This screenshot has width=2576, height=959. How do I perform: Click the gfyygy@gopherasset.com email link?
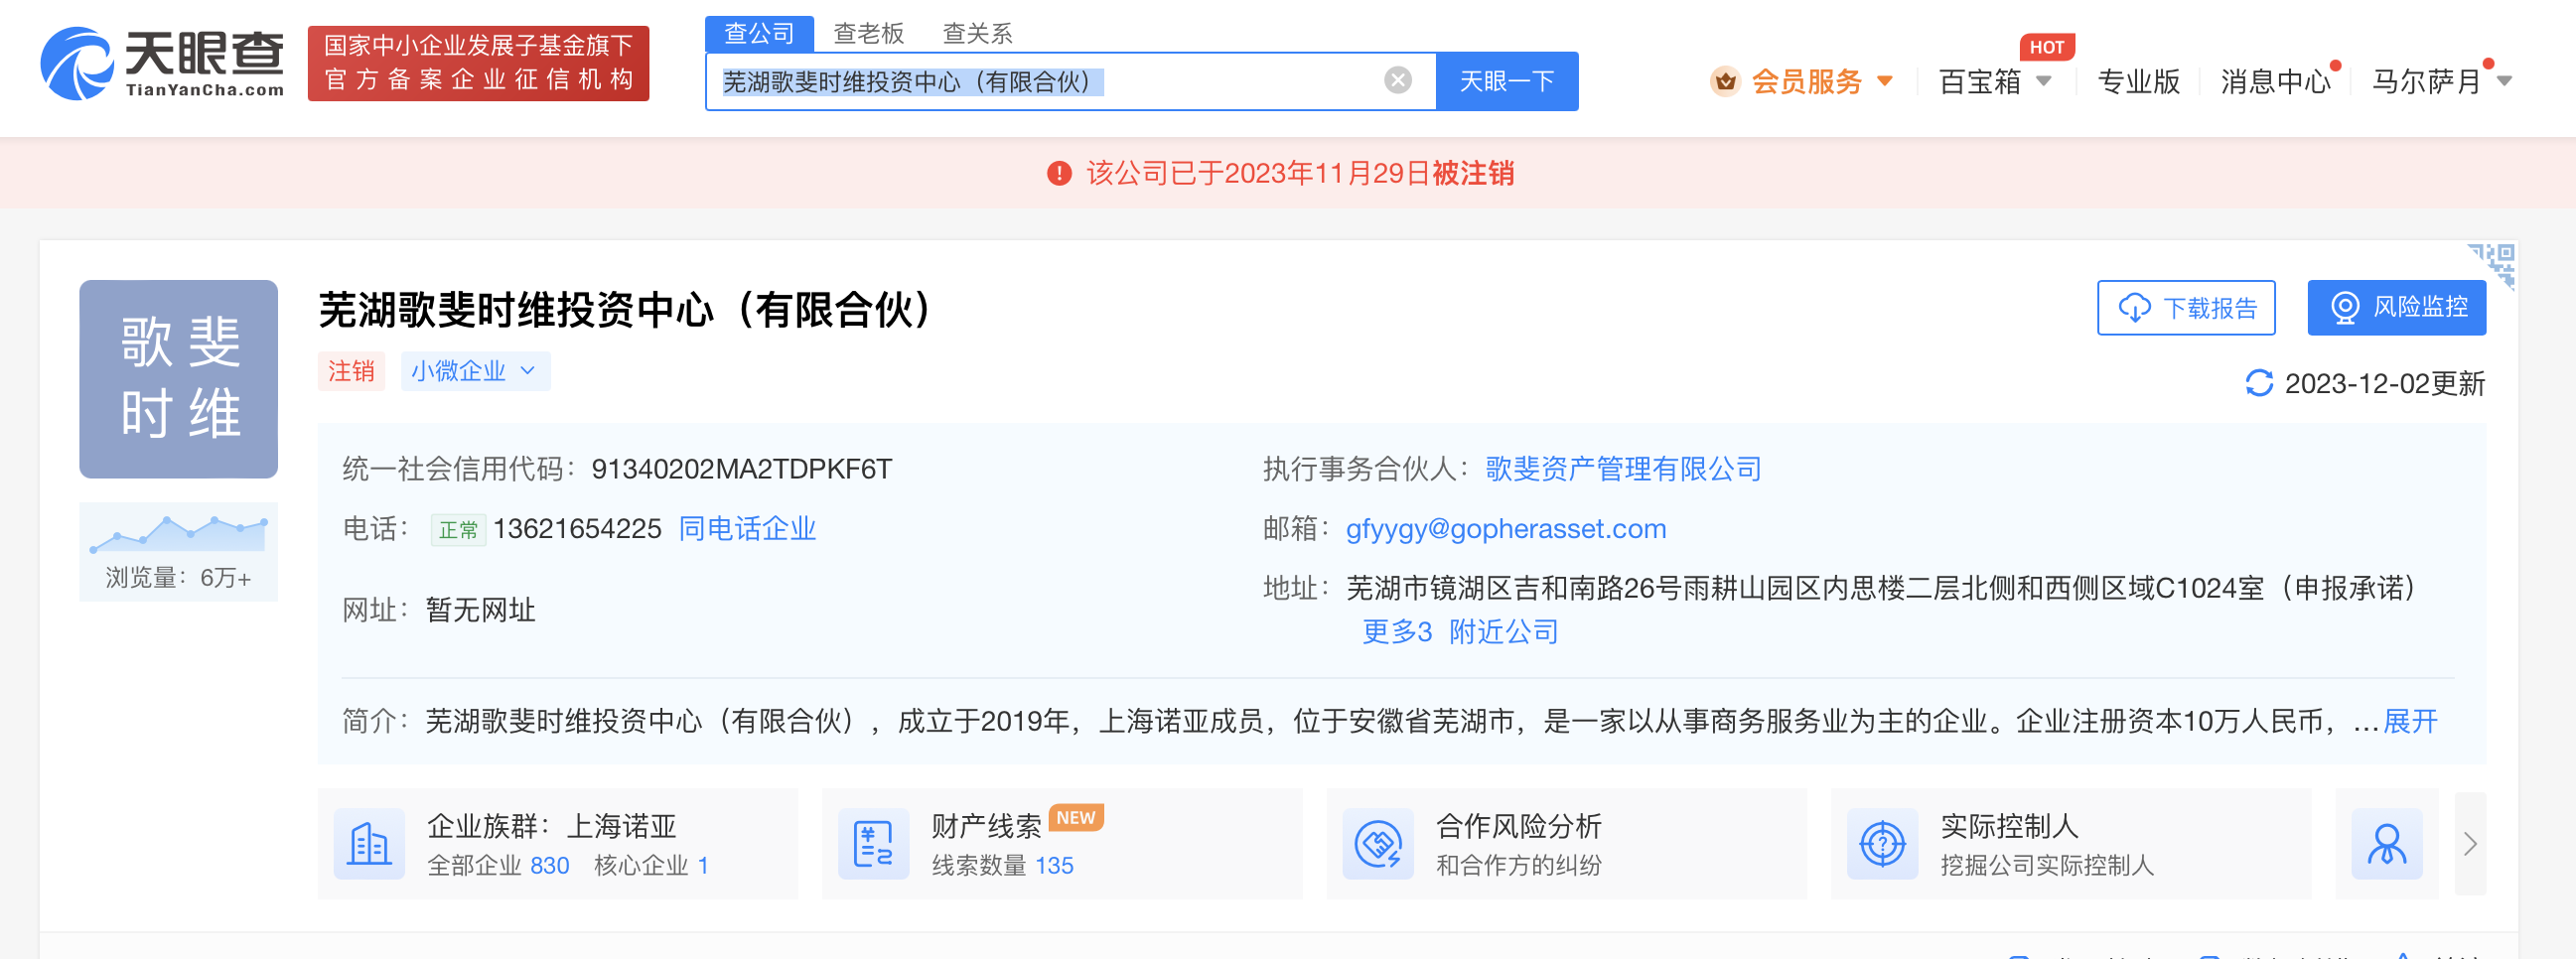(1505, 529)
